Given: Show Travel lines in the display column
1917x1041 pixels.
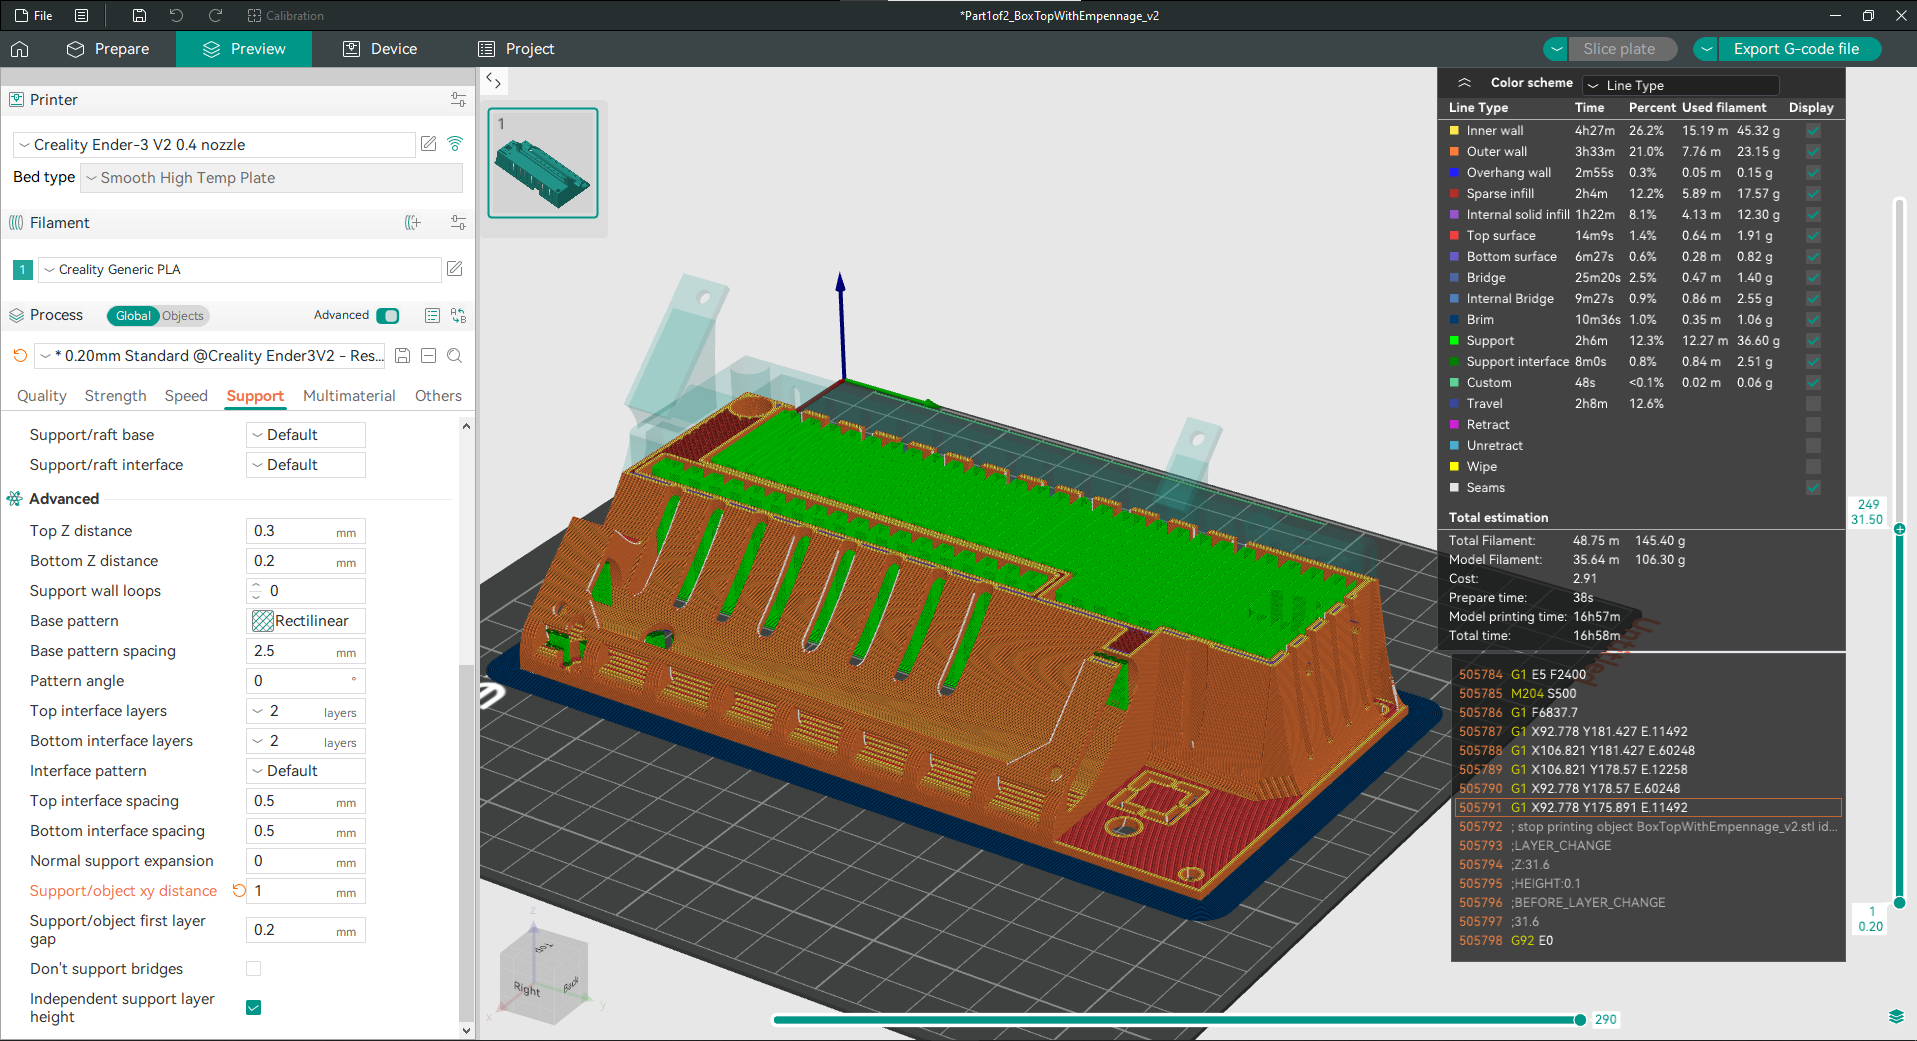Looking at the screenshot, I should point(1813,404).
